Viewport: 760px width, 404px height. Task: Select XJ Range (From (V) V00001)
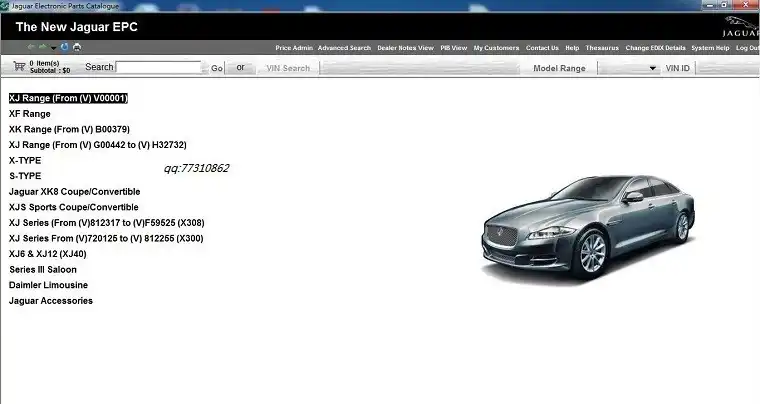click(x=68, y=98)
